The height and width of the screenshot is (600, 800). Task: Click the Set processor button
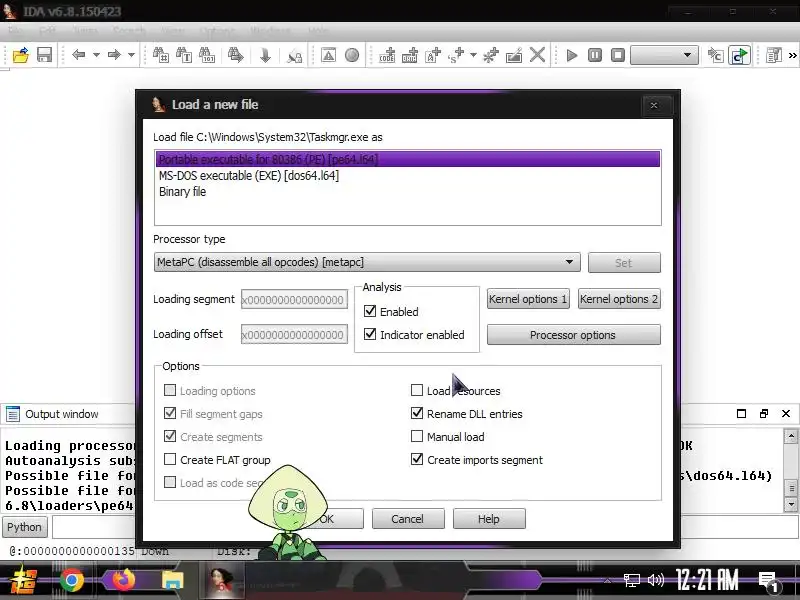[623, 263]
